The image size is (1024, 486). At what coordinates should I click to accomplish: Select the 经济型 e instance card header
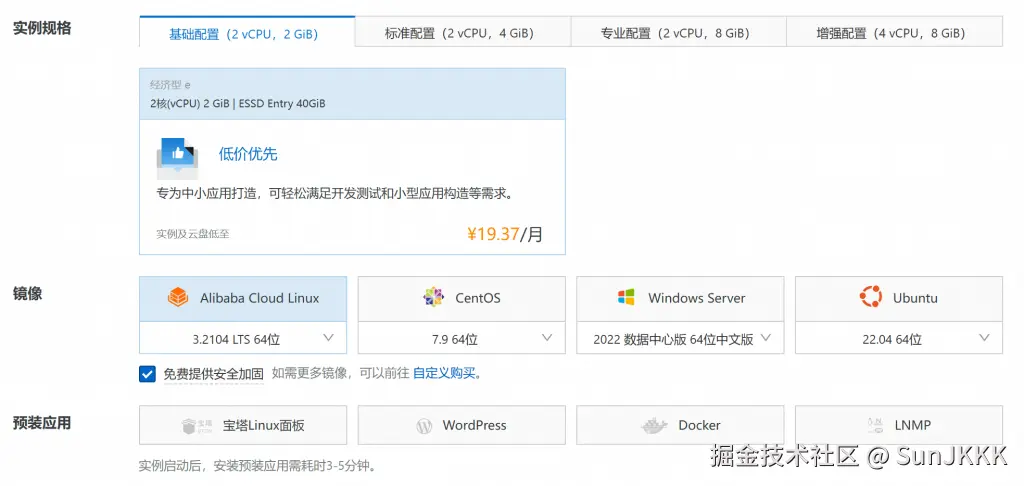coord(352,94)
